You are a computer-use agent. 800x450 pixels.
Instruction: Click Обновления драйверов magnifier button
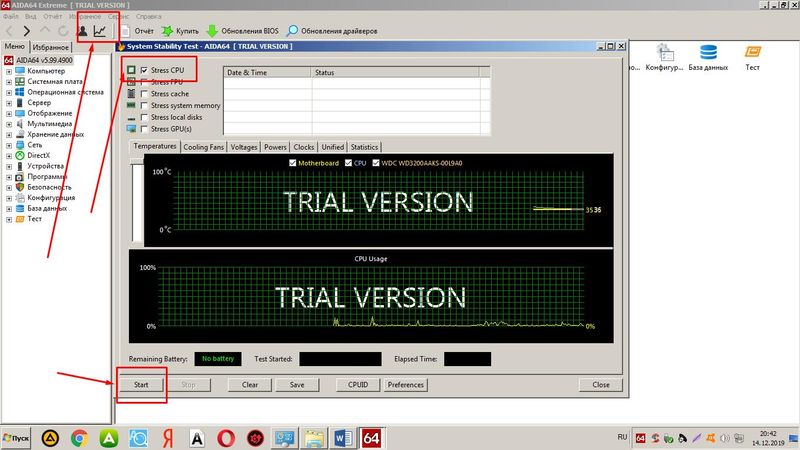pos(332,31)
